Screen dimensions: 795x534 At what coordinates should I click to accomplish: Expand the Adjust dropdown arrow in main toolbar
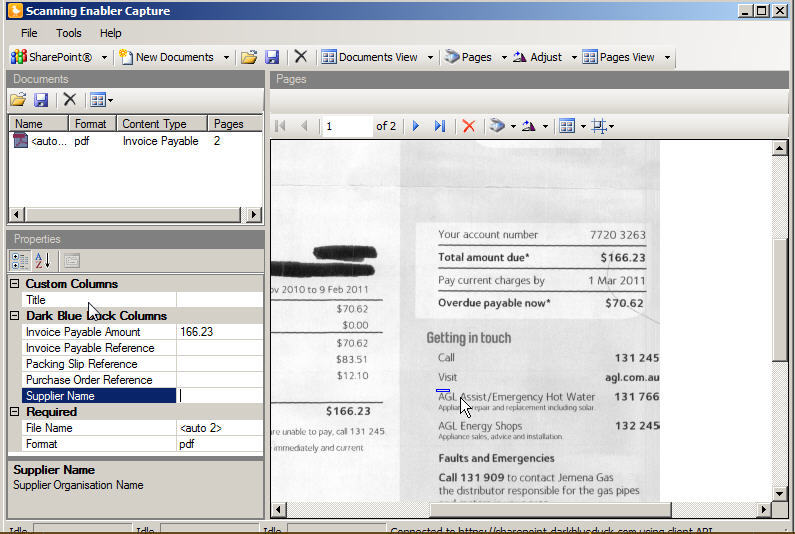click(x=574, y=57)
